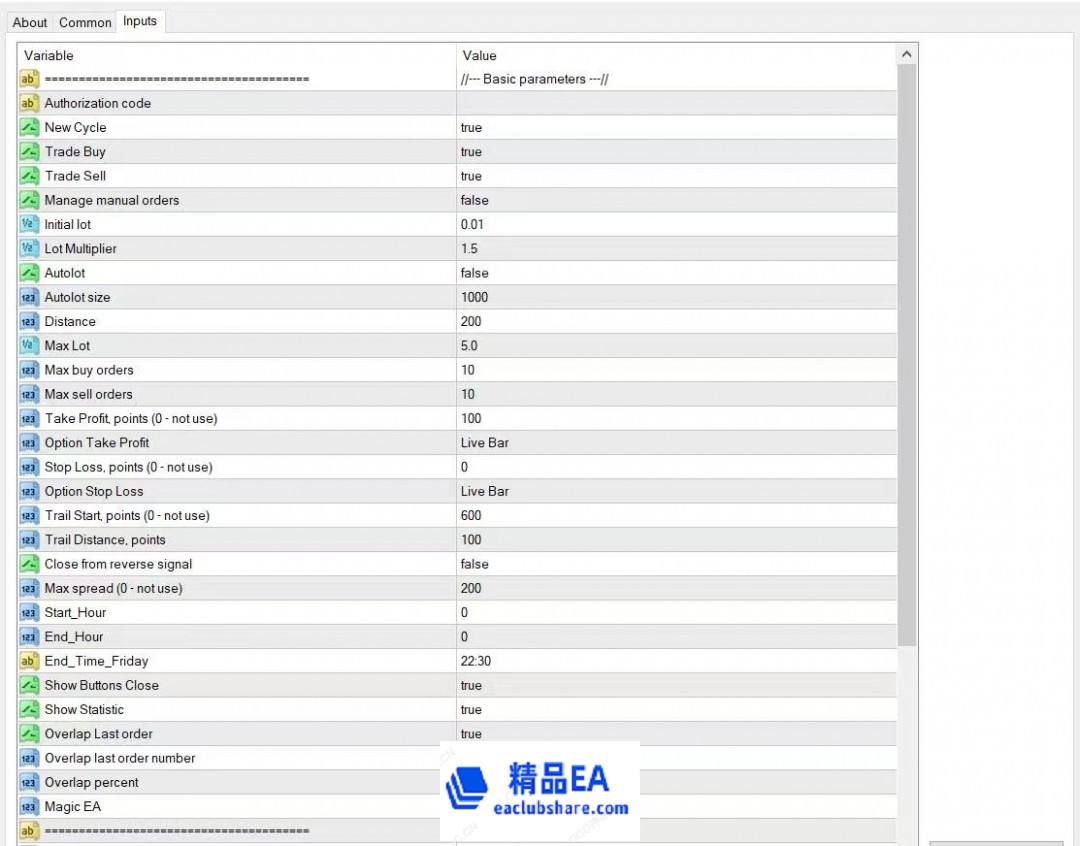Click the boolean icon next to New Cycle
The height and width of the screenshot is (846, 1080).
tap(29, 127)
